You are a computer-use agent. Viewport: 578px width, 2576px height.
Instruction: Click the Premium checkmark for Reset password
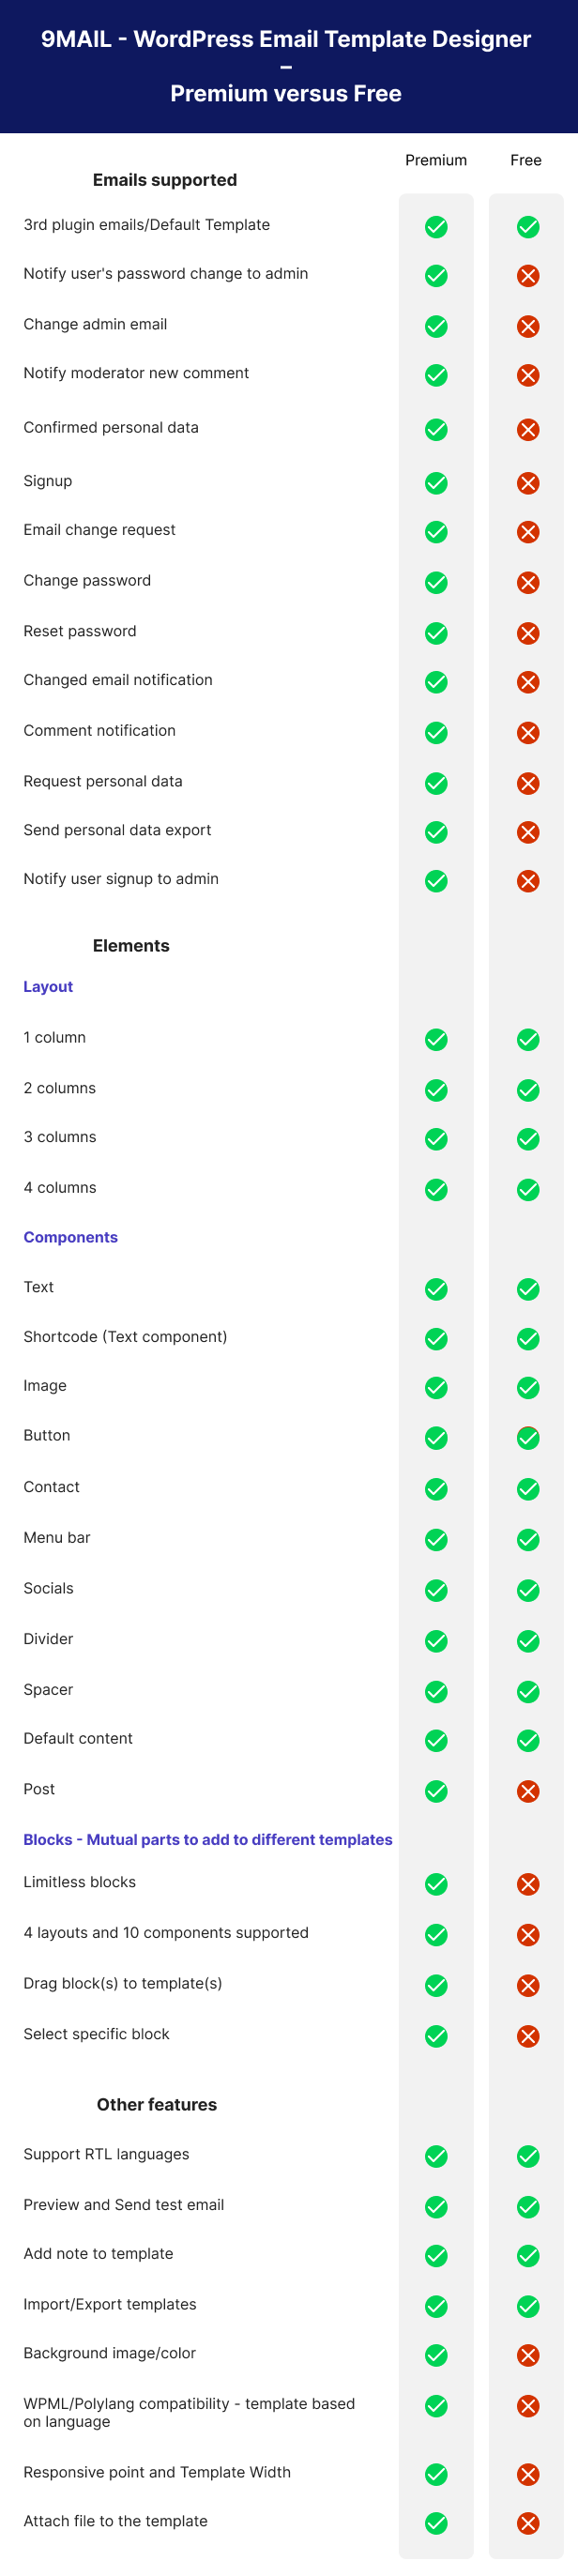436,633
